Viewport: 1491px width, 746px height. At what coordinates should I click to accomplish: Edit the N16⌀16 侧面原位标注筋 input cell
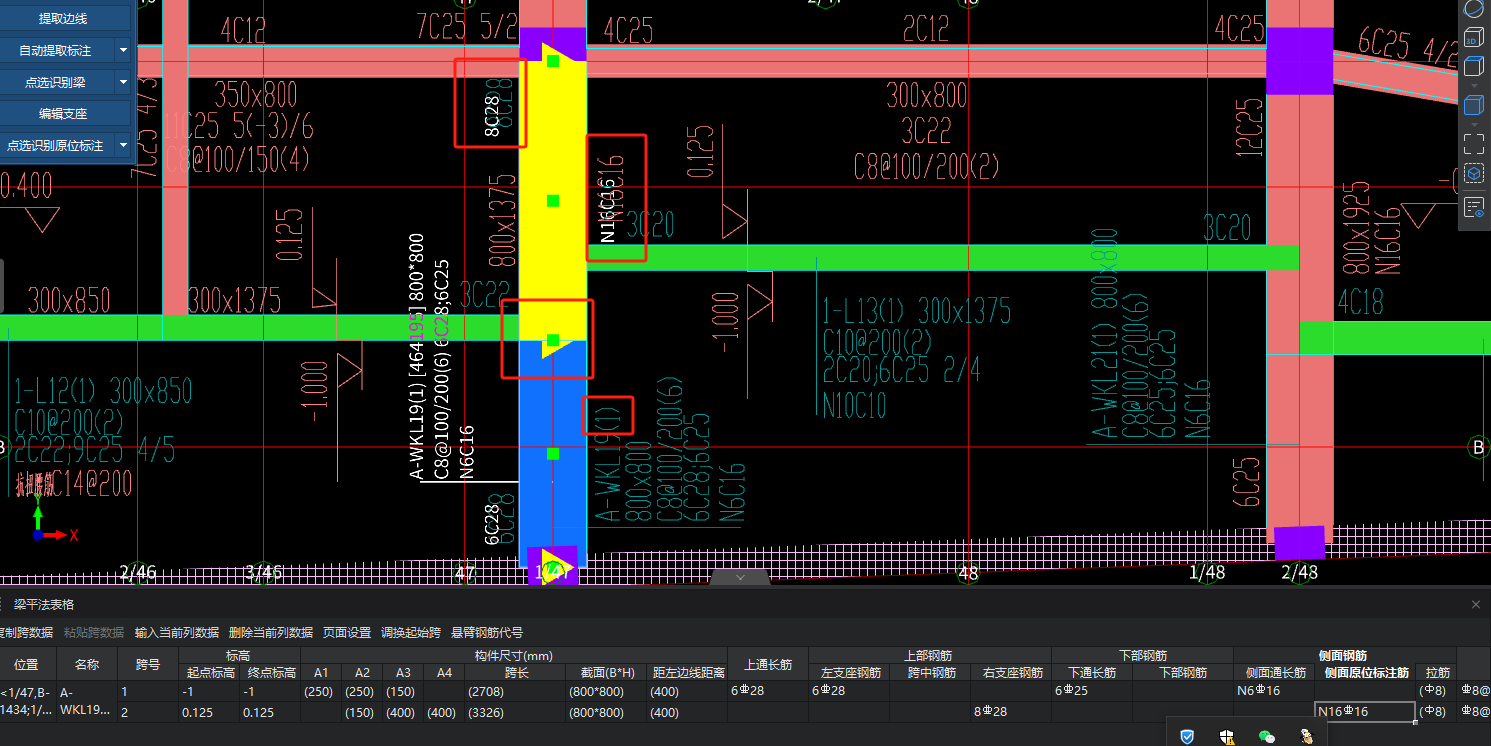pyautogui.click(x=1364, y=711)
